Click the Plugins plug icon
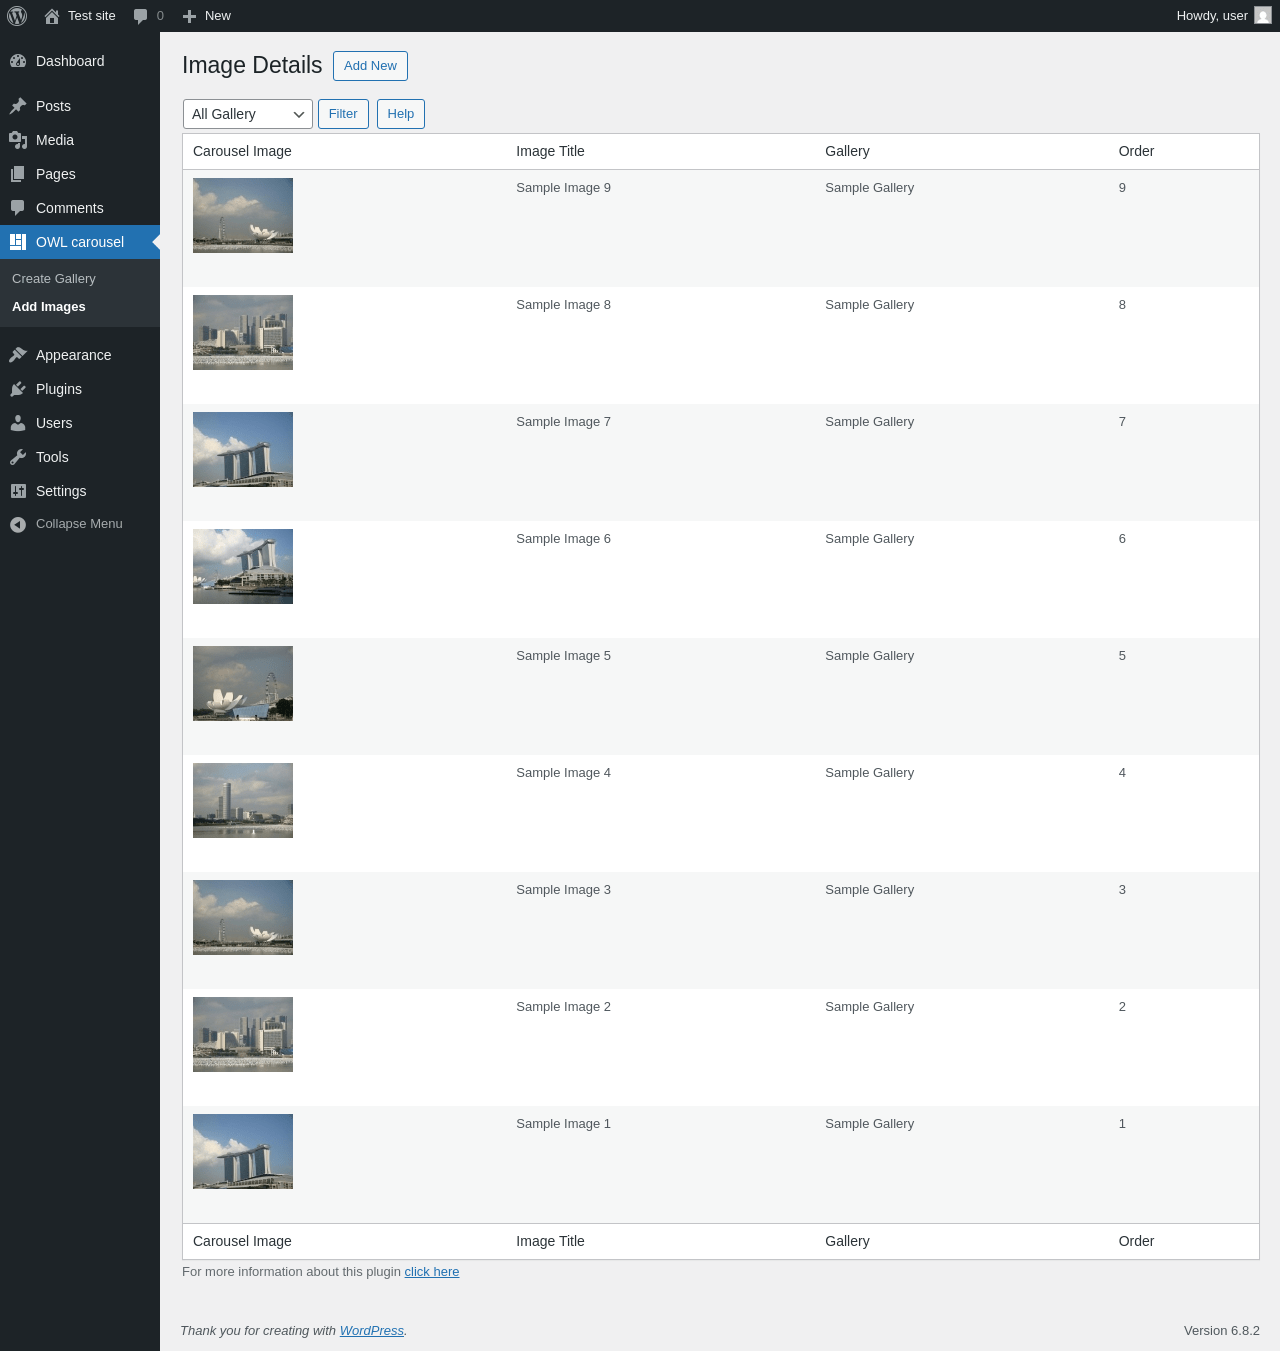The image size is (1280, 1351). point(18,389)
